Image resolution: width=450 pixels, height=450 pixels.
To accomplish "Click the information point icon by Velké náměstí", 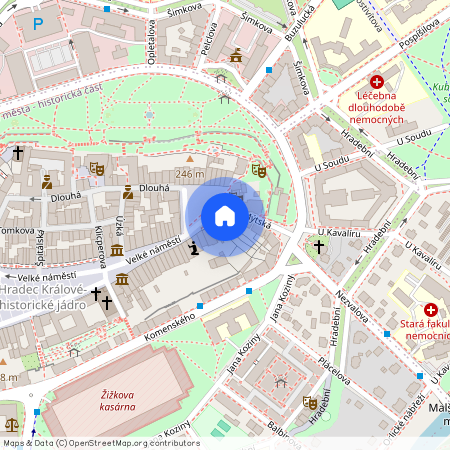I will (194, 248).
